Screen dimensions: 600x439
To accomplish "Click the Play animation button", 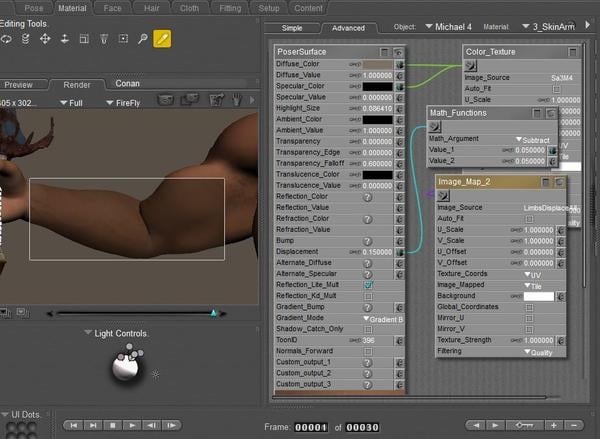I will 132,425.
